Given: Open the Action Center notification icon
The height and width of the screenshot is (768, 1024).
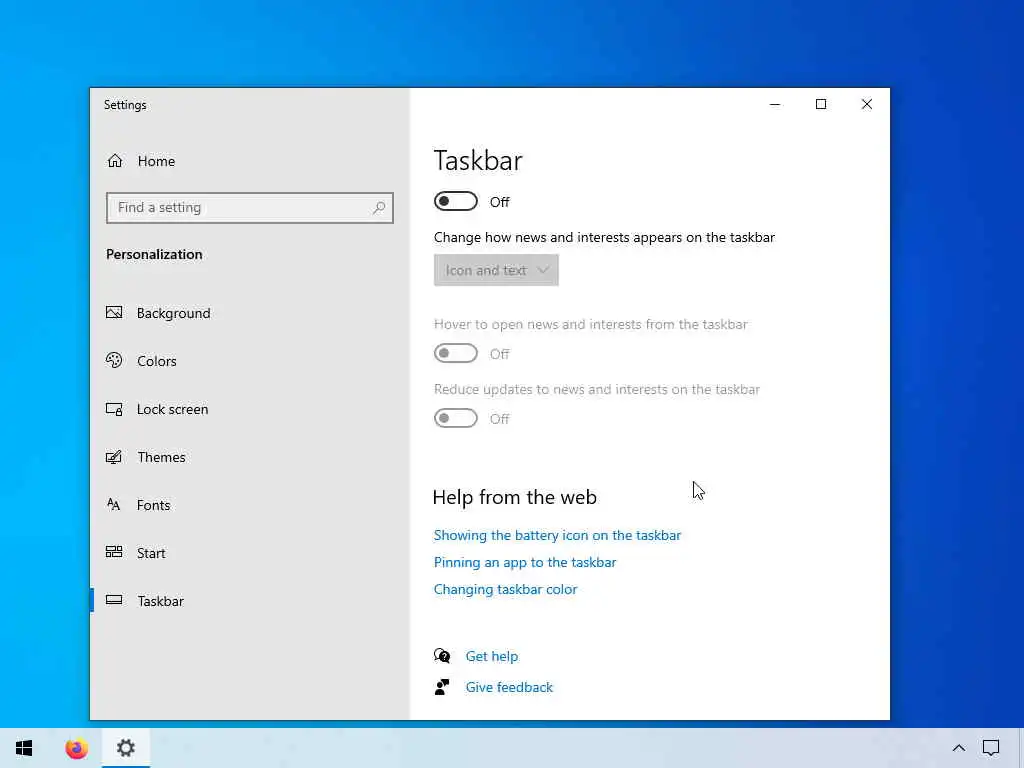Looking at the screenshot, I should [991, 748].
